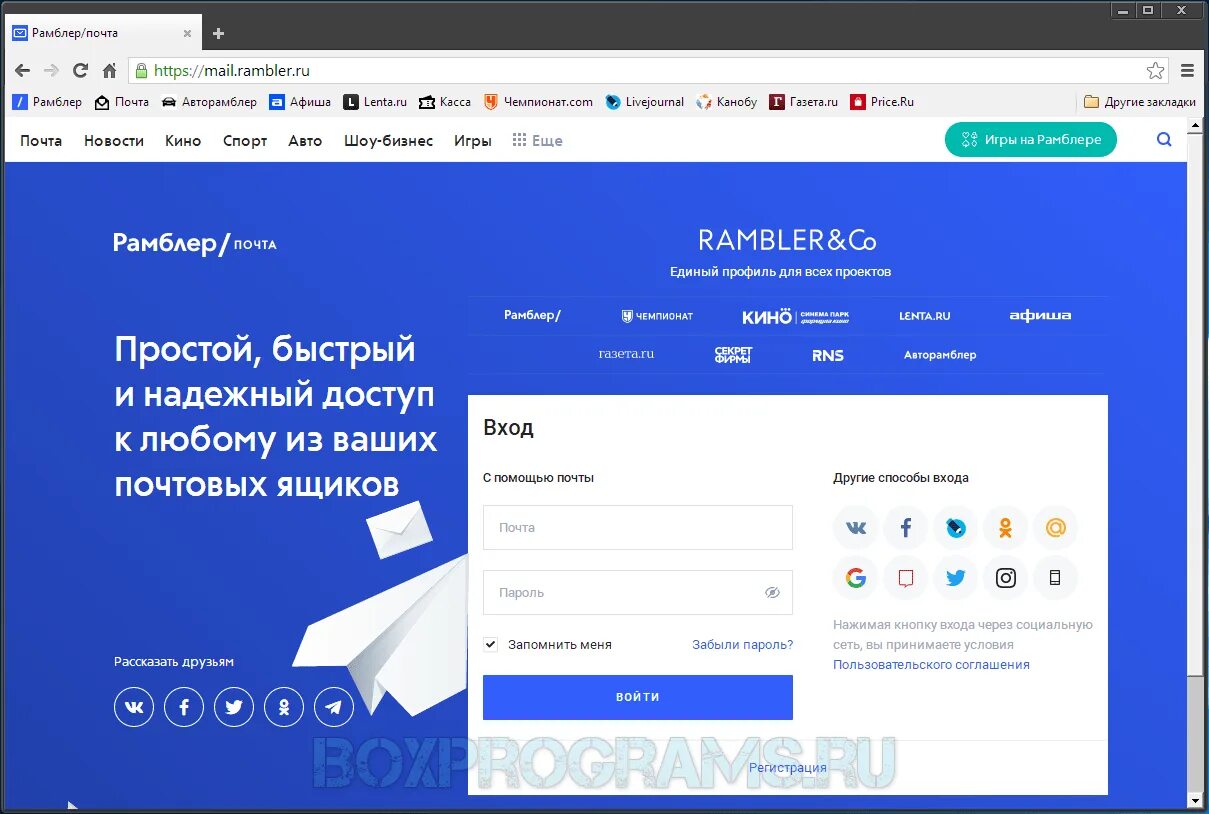Open Спорт in top navigation
Viewport: 1209px width, 814px height.
245,141
